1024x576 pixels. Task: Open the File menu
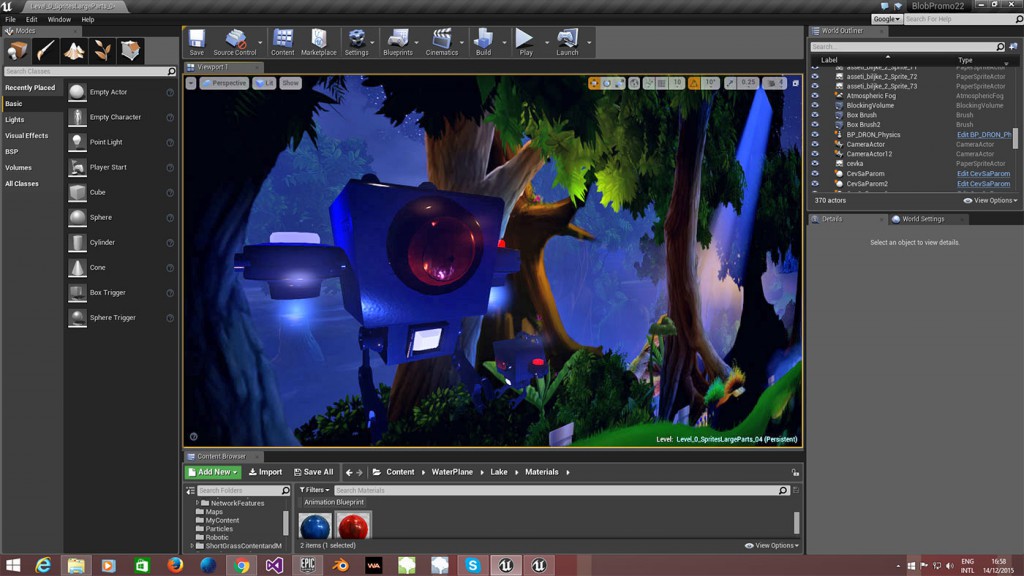[10, 20]
